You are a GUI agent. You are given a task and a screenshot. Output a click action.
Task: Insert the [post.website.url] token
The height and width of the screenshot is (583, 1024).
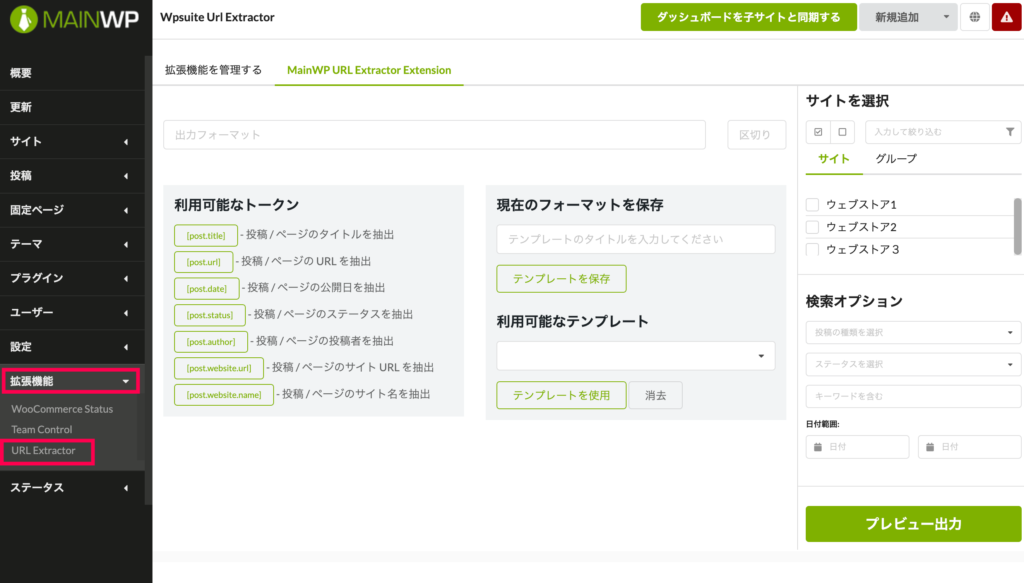click(x=219, y=368)
